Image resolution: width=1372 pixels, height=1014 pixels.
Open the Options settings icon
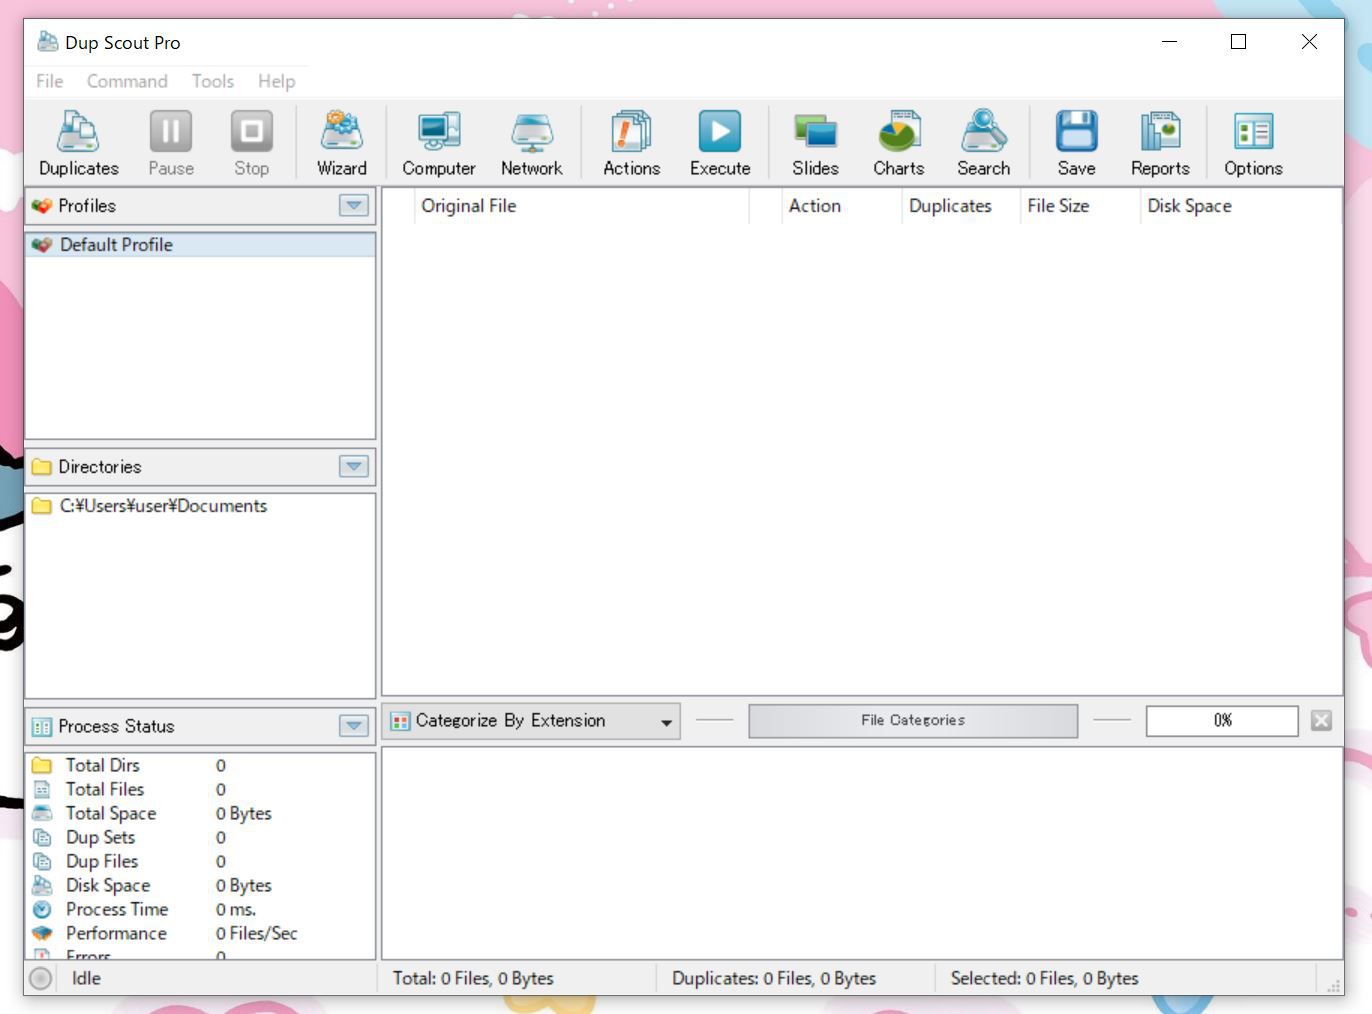(x=1253, y=143)
